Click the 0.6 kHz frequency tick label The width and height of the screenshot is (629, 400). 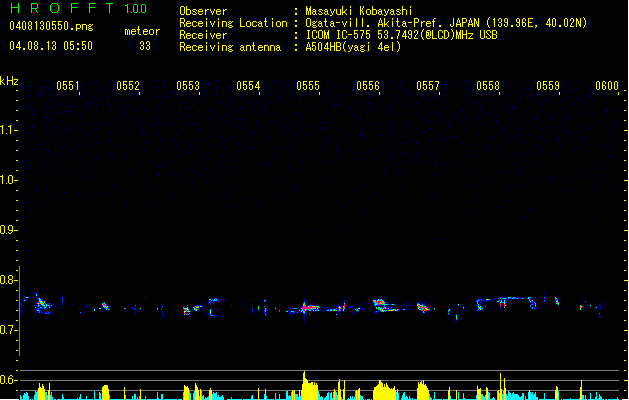[x=8, y=380]
